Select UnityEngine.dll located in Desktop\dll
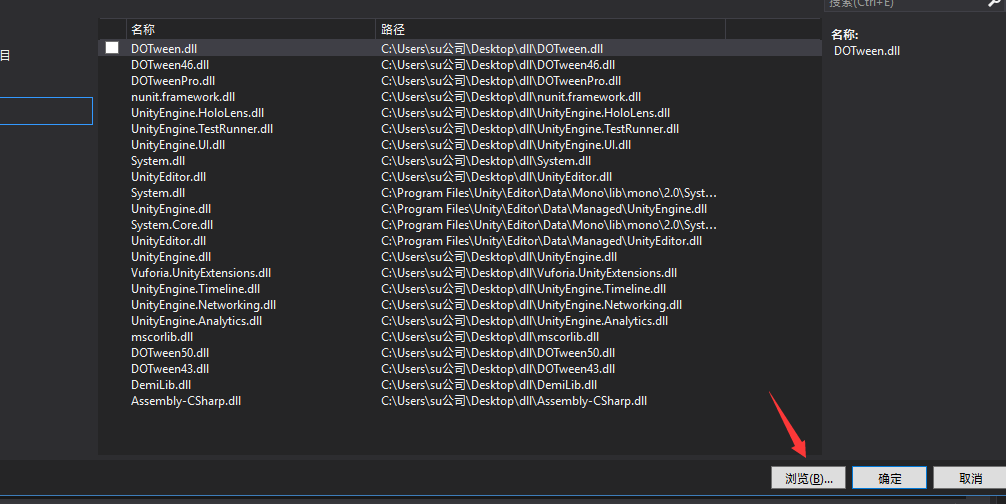1006x504 pixels. 460,257
